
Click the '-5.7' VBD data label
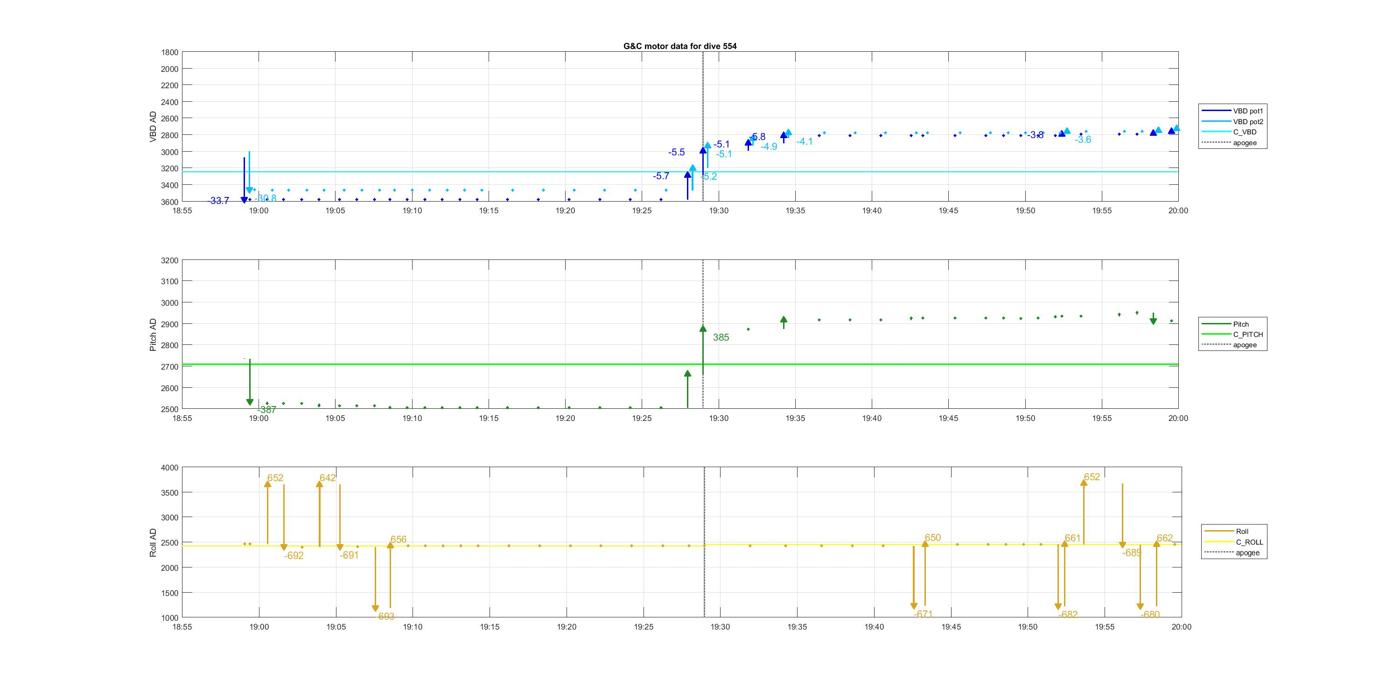point(661,176)
